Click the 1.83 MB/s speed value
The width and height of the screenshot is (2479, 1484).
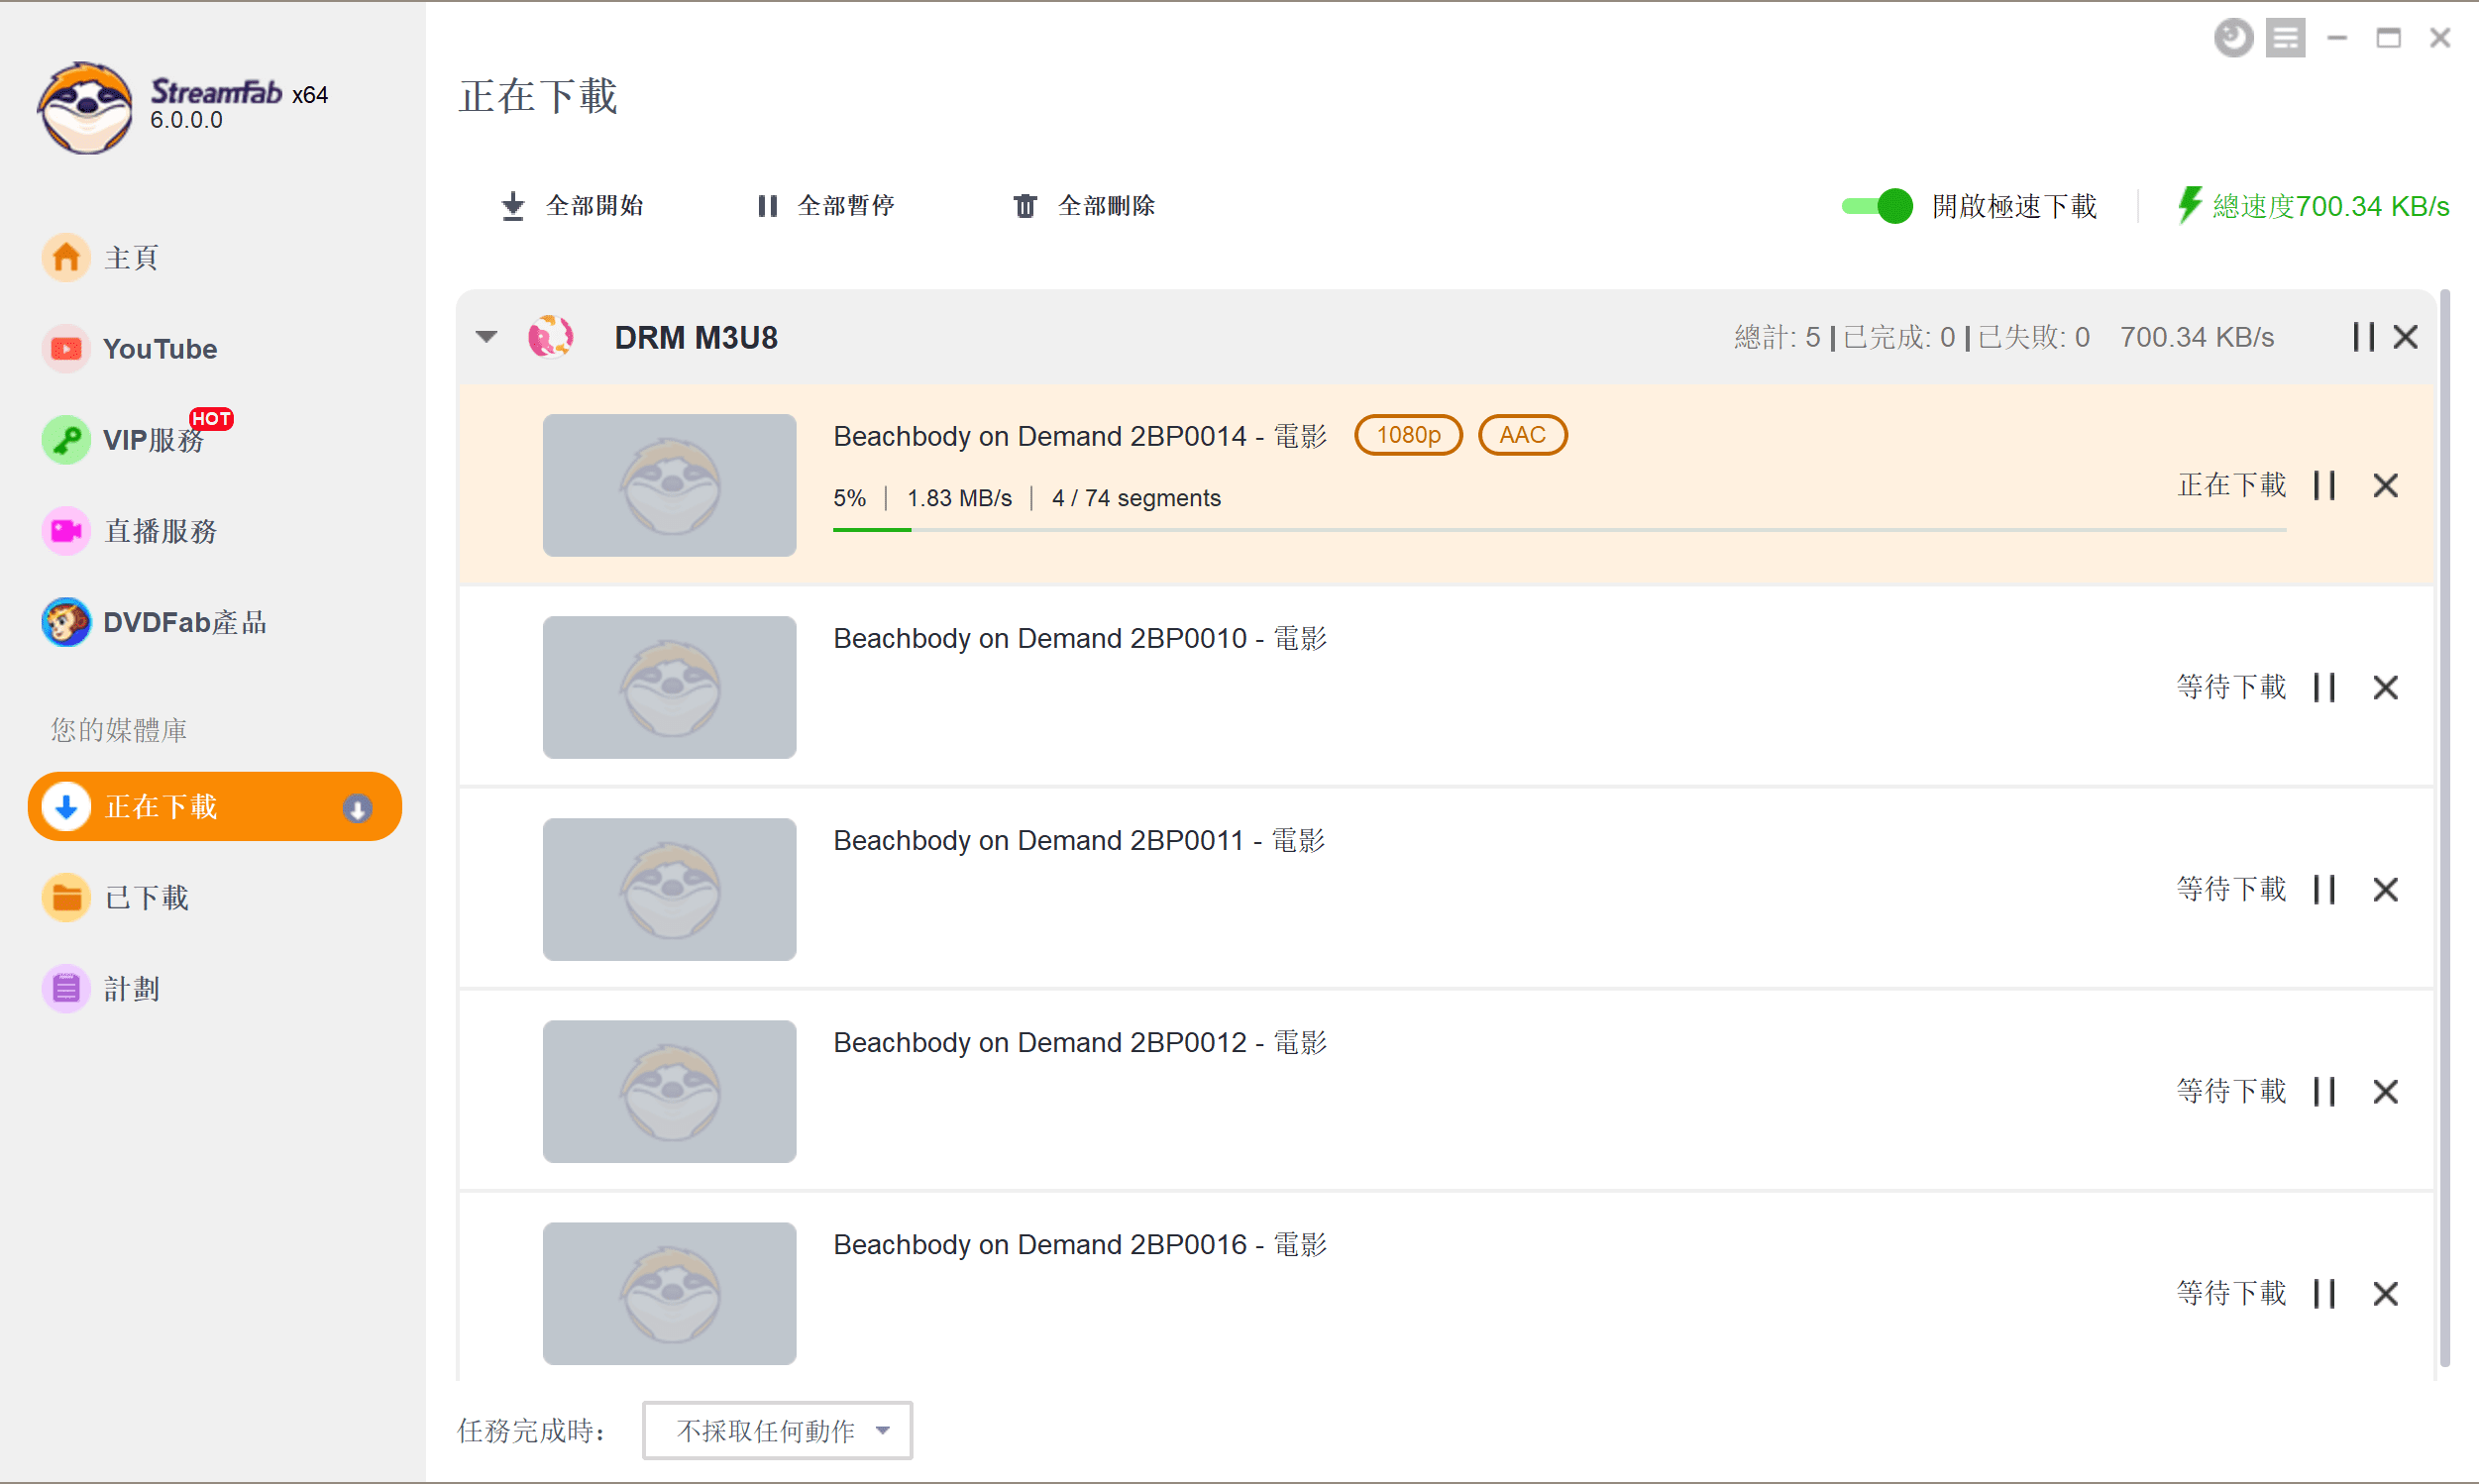coord(959,498)
